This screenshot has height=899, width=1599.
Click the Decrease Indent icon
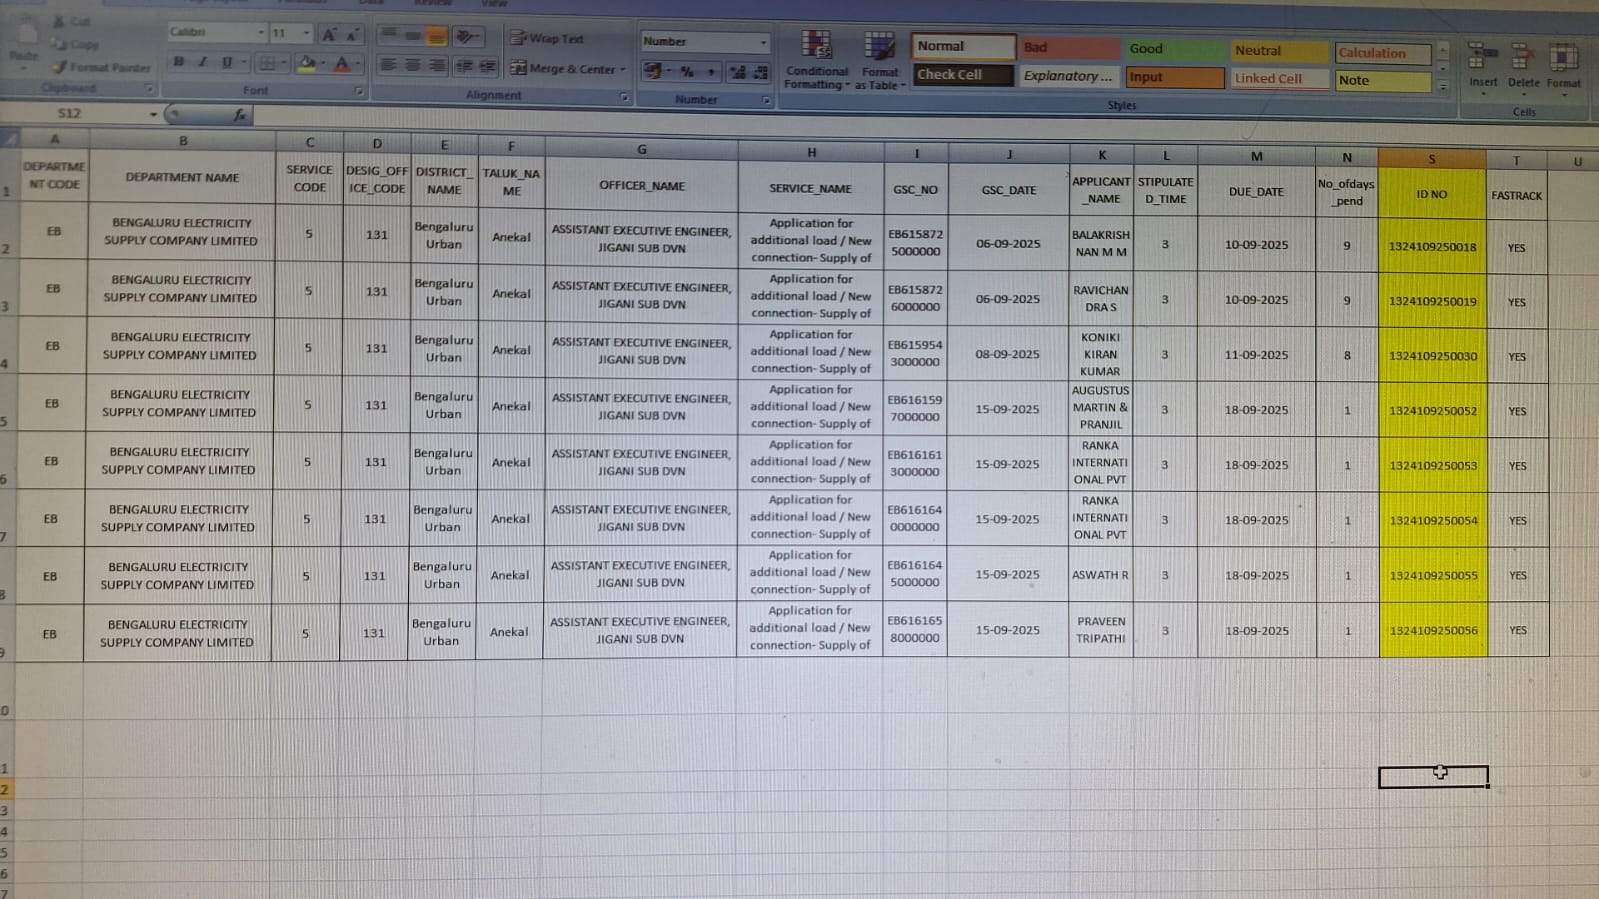click(x=464, y=67)
